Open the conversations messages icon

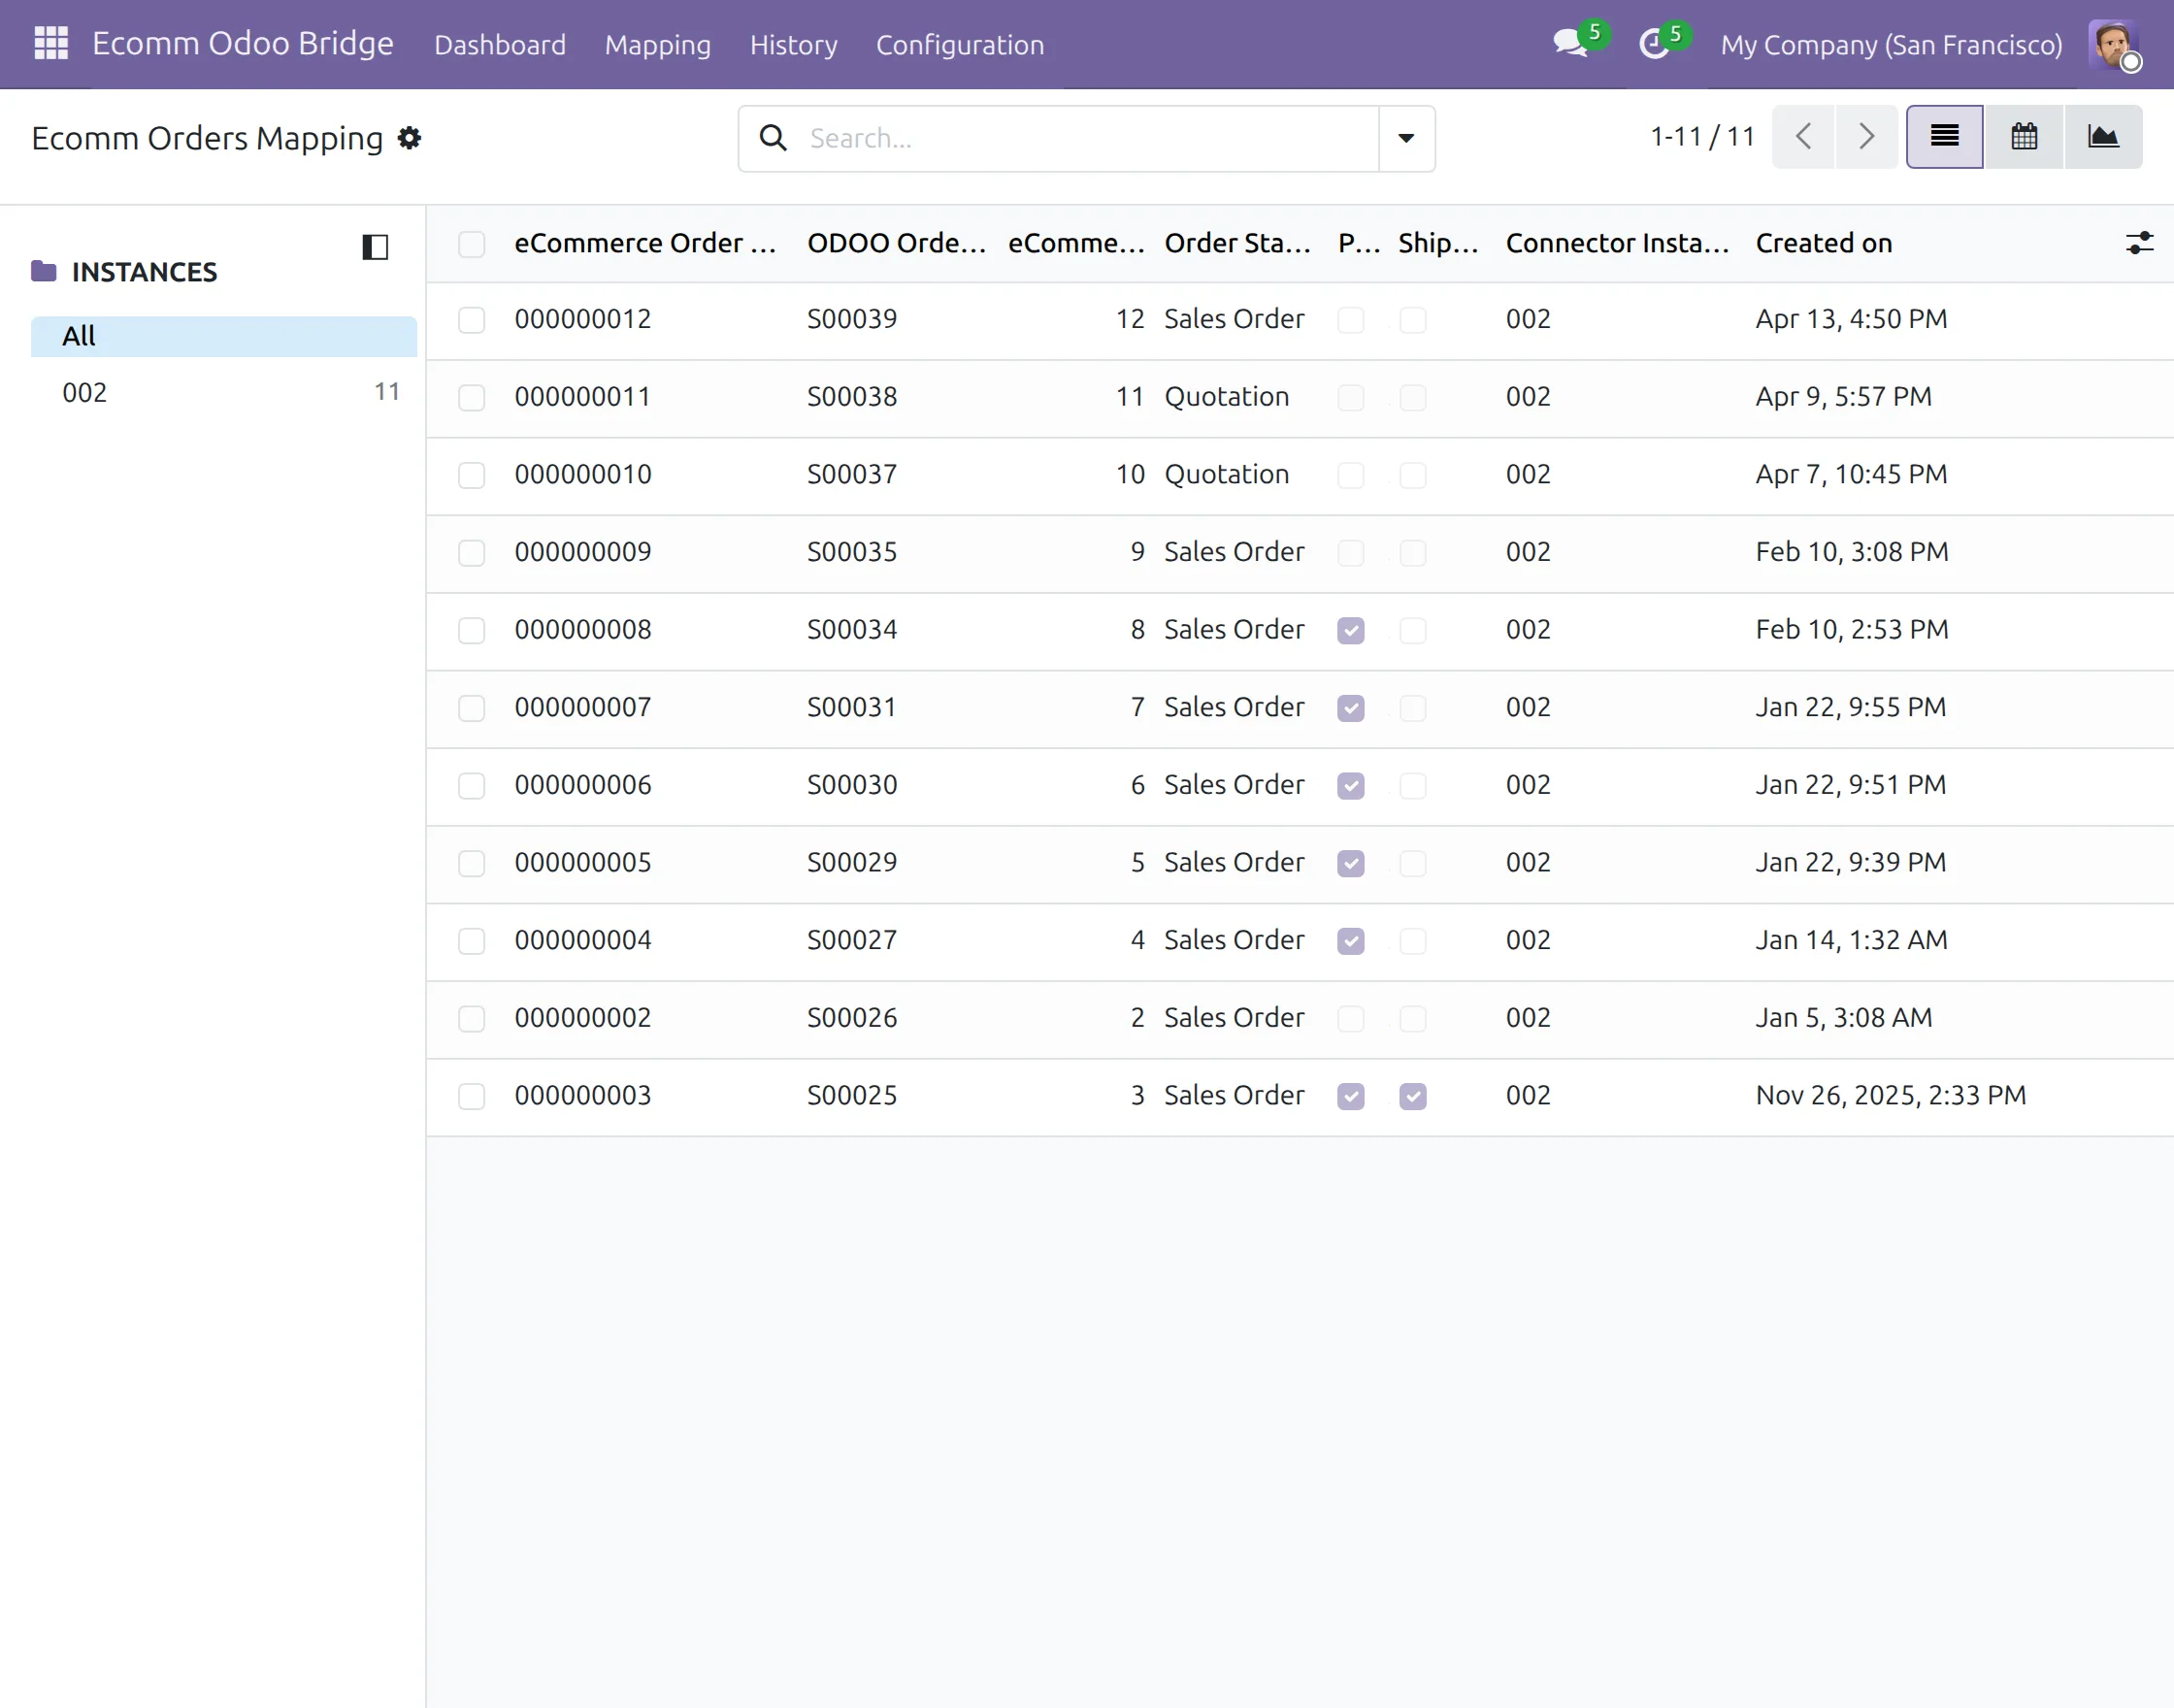[x=1570, y=44]
